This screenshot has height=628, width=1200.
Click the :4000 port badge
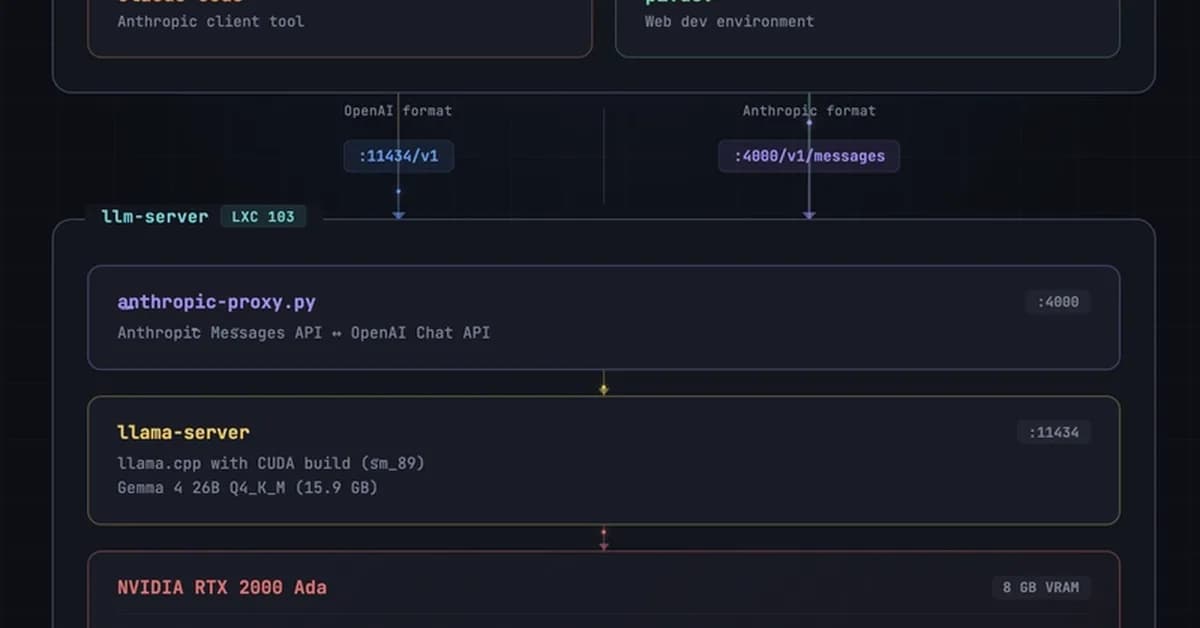tap(1058, 301)
